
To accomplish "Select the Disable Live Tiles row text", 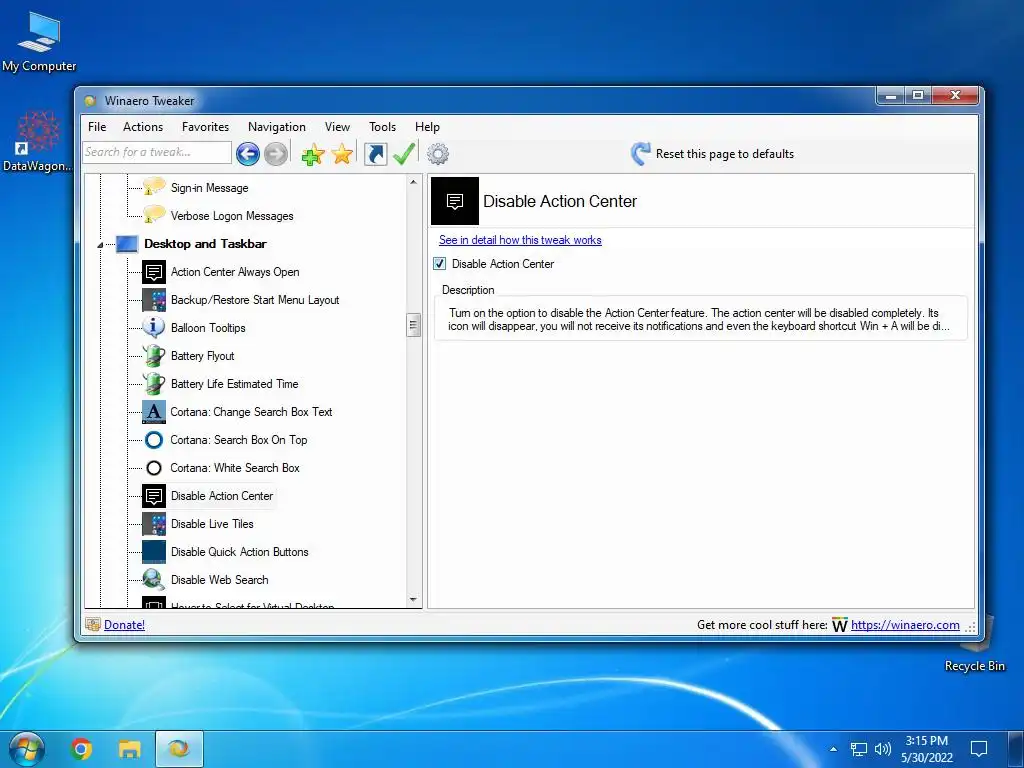I will click(x=212, y=524).
